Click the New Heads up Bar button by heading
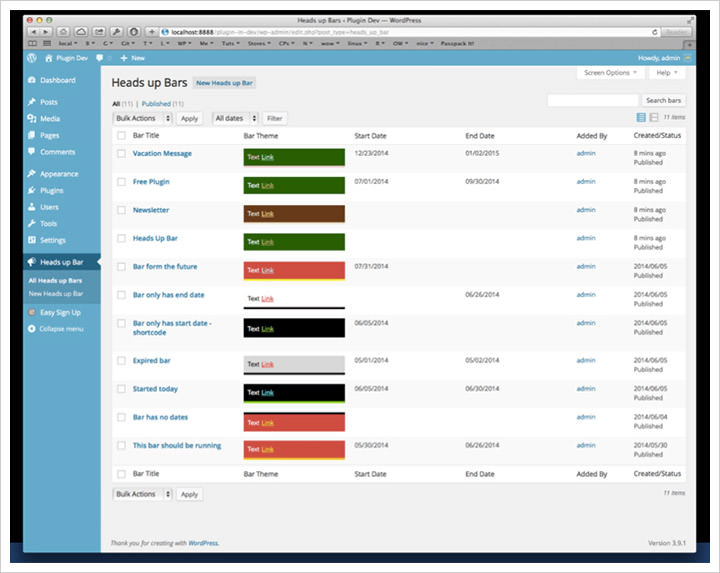720x573 pixels. click(224, 83)
